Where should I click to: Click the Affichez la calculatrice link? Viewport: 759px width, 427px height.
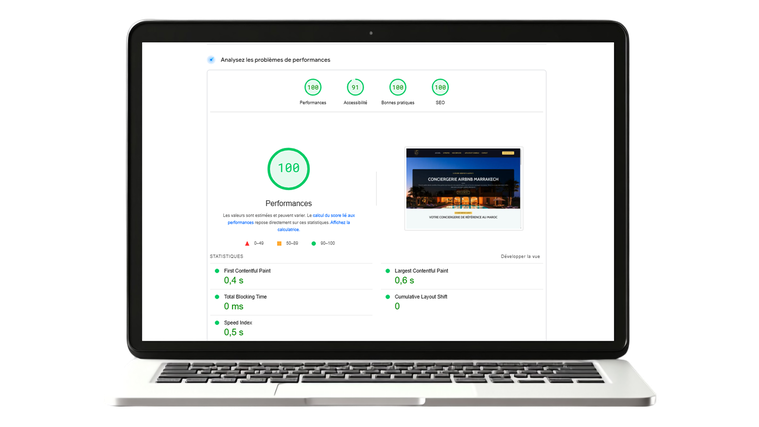click(313, 226)
